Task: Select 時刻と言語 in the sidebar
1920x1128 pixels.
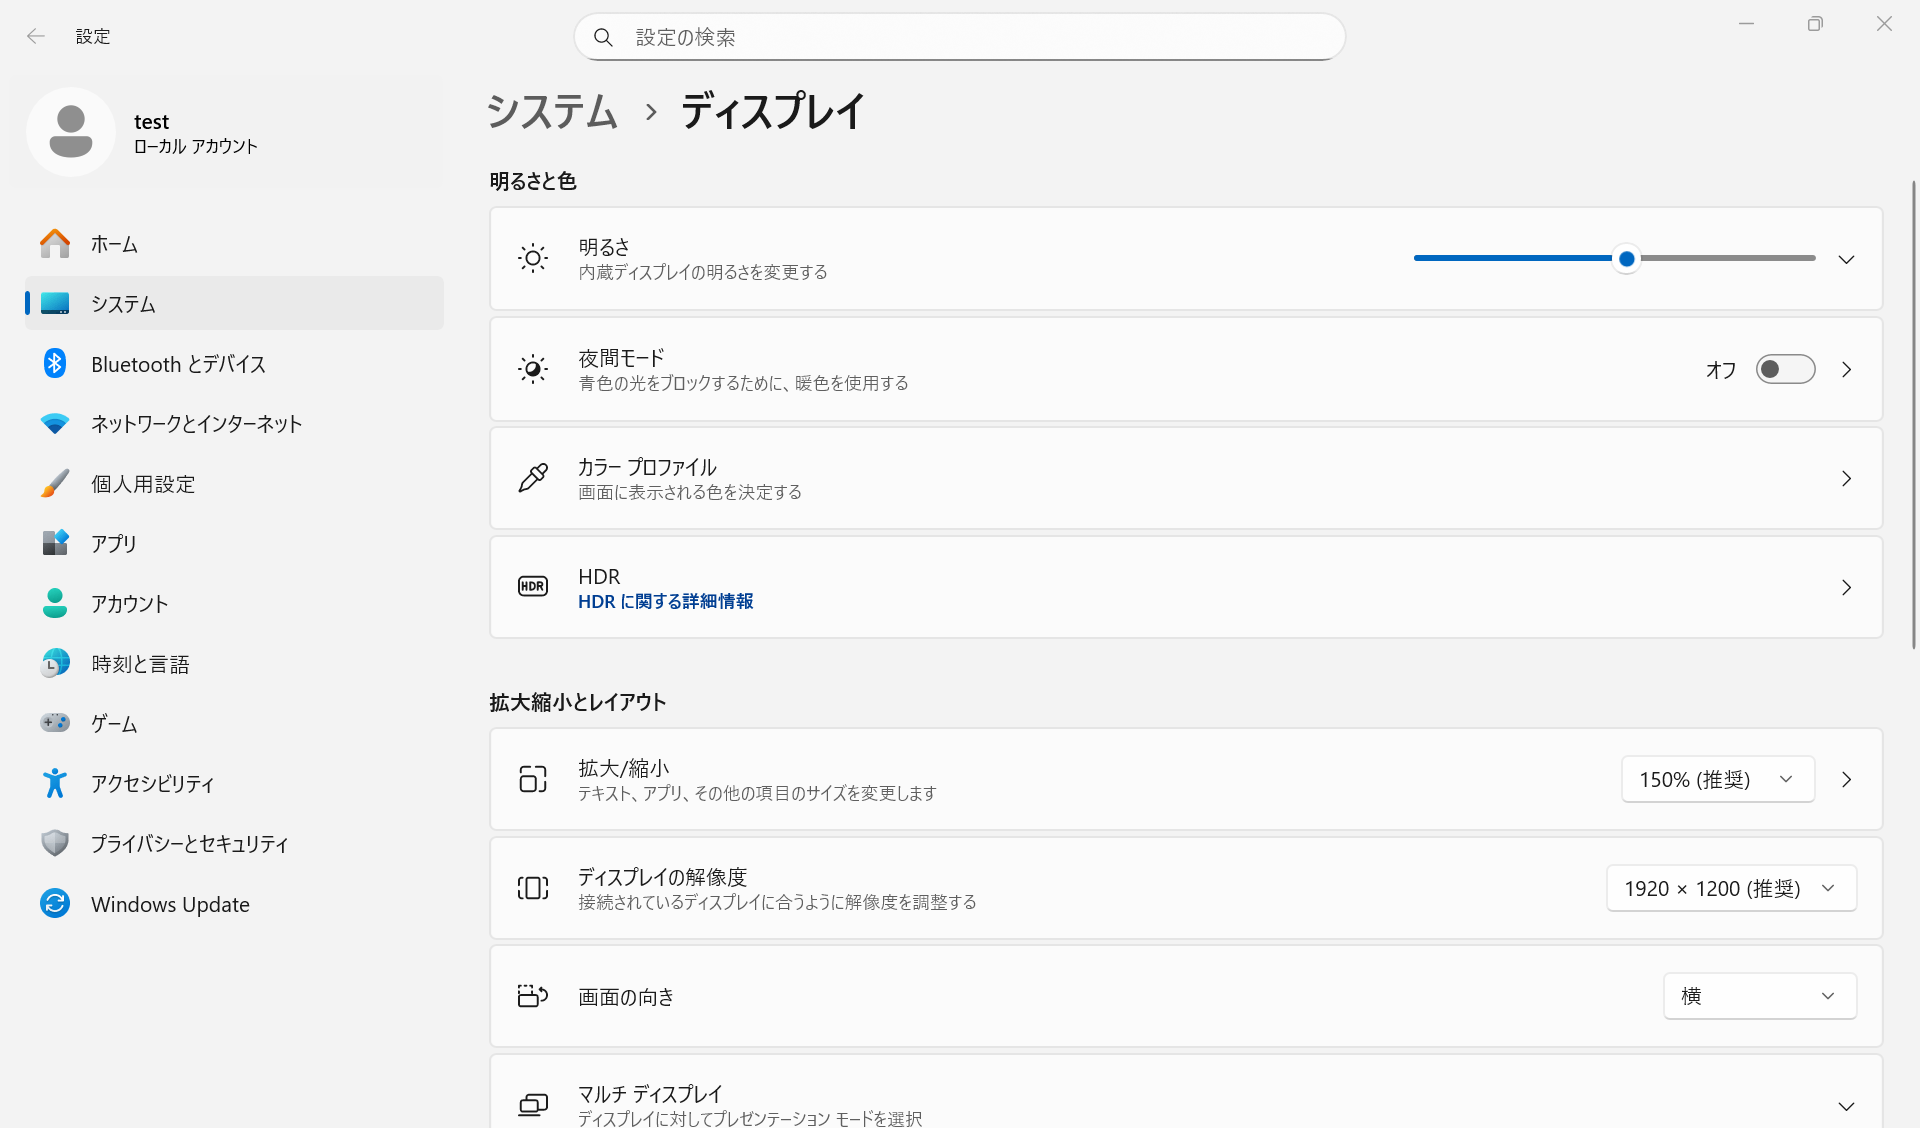Action: 140,664
